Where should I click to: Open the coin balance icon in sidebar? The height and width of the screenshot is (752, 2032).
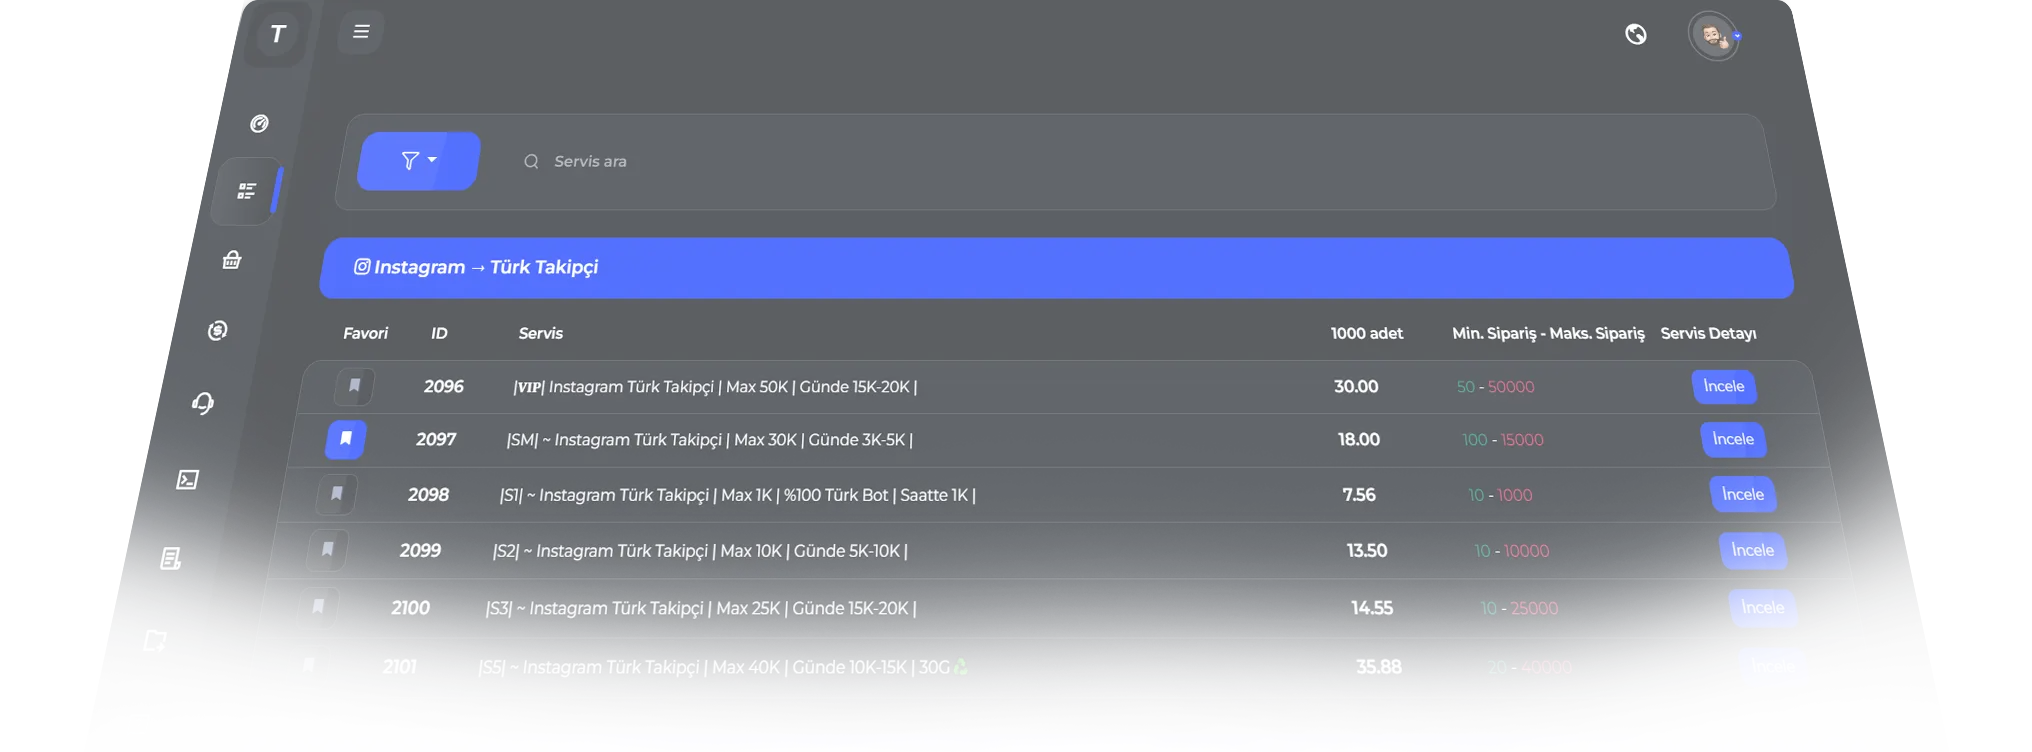tap(218, 330)
